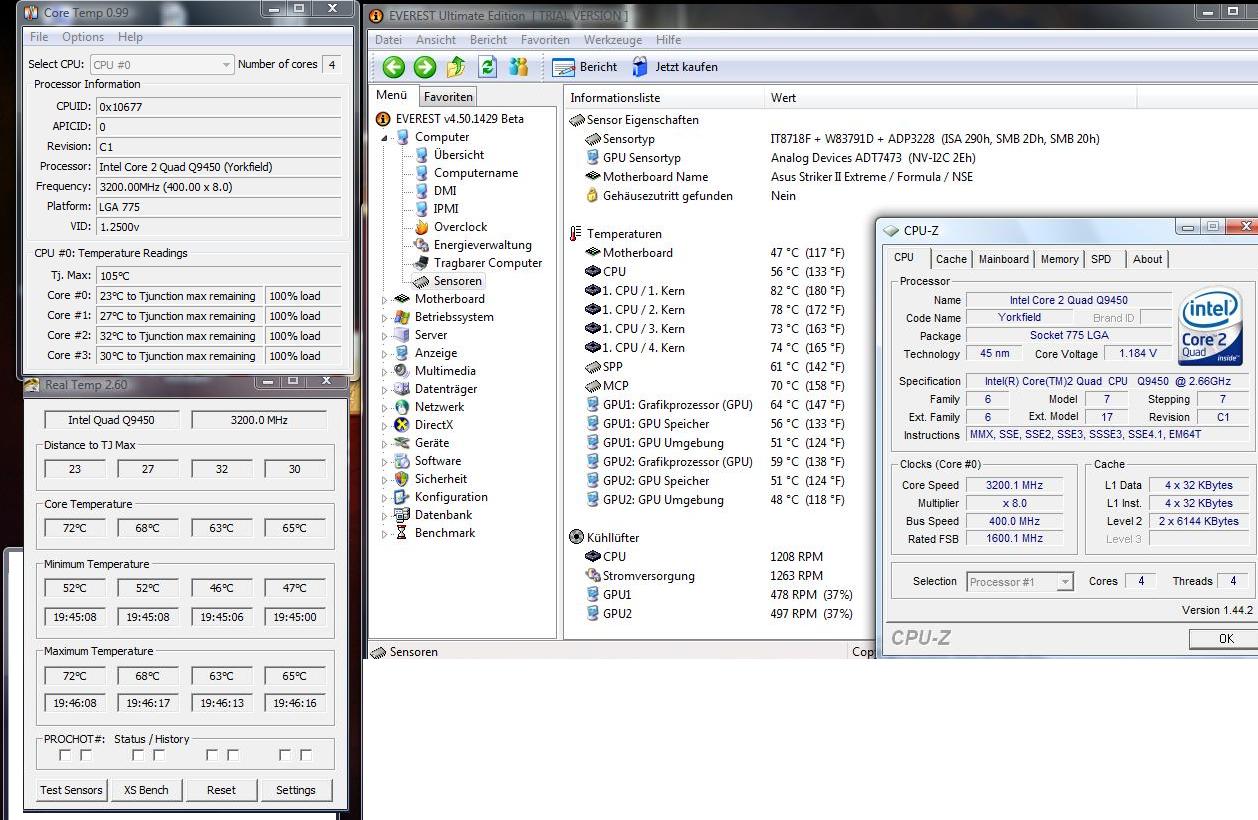Click the Konfiguration icon in EVEREST tree
The width and height of the screenshot is (1258, 820).
click(x=403, y=497)
